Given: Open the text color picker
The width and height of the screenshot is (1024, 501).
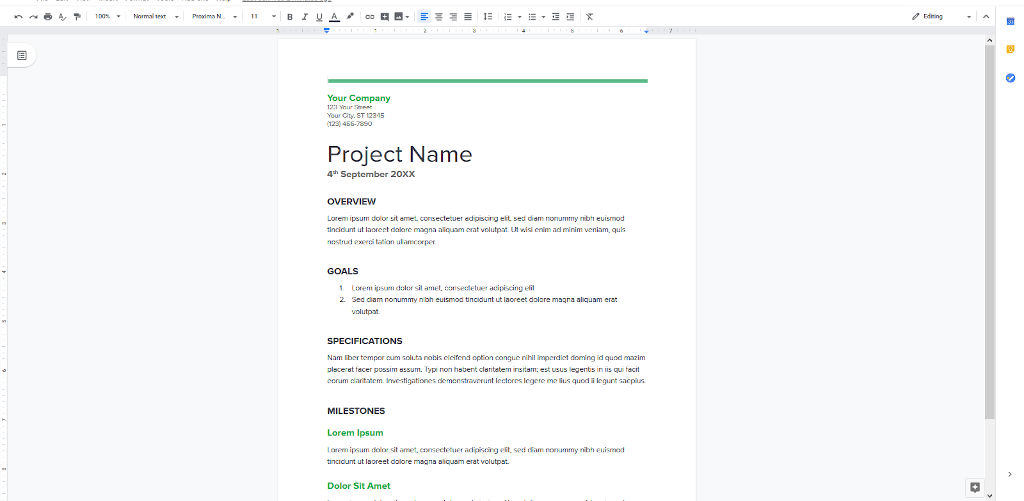Looking at the screenshot, I should click(x=334, y=16).
